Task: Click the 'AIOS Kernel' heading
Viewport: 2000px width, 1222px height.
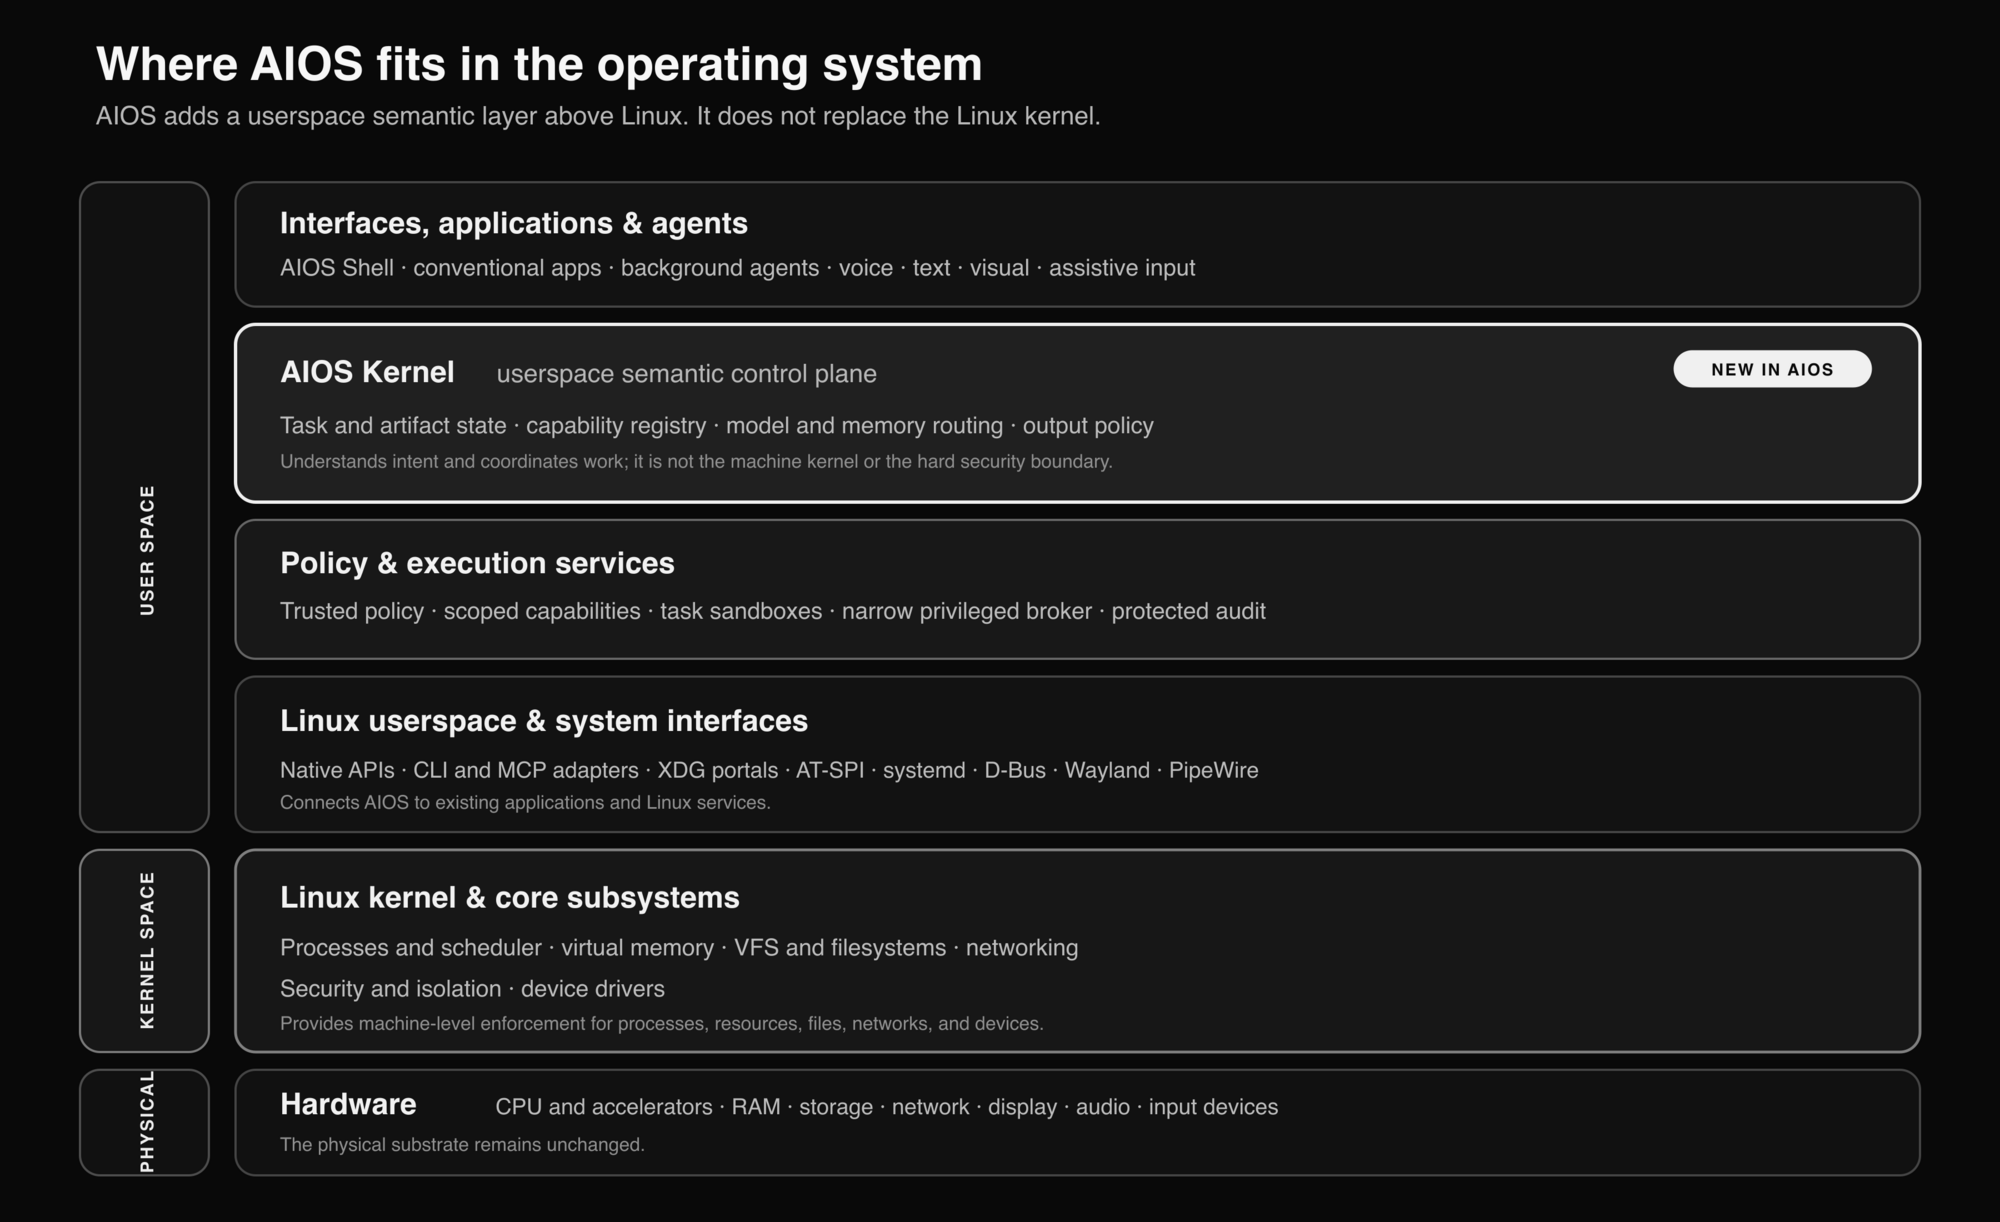Action: click(x=367, y=372)
